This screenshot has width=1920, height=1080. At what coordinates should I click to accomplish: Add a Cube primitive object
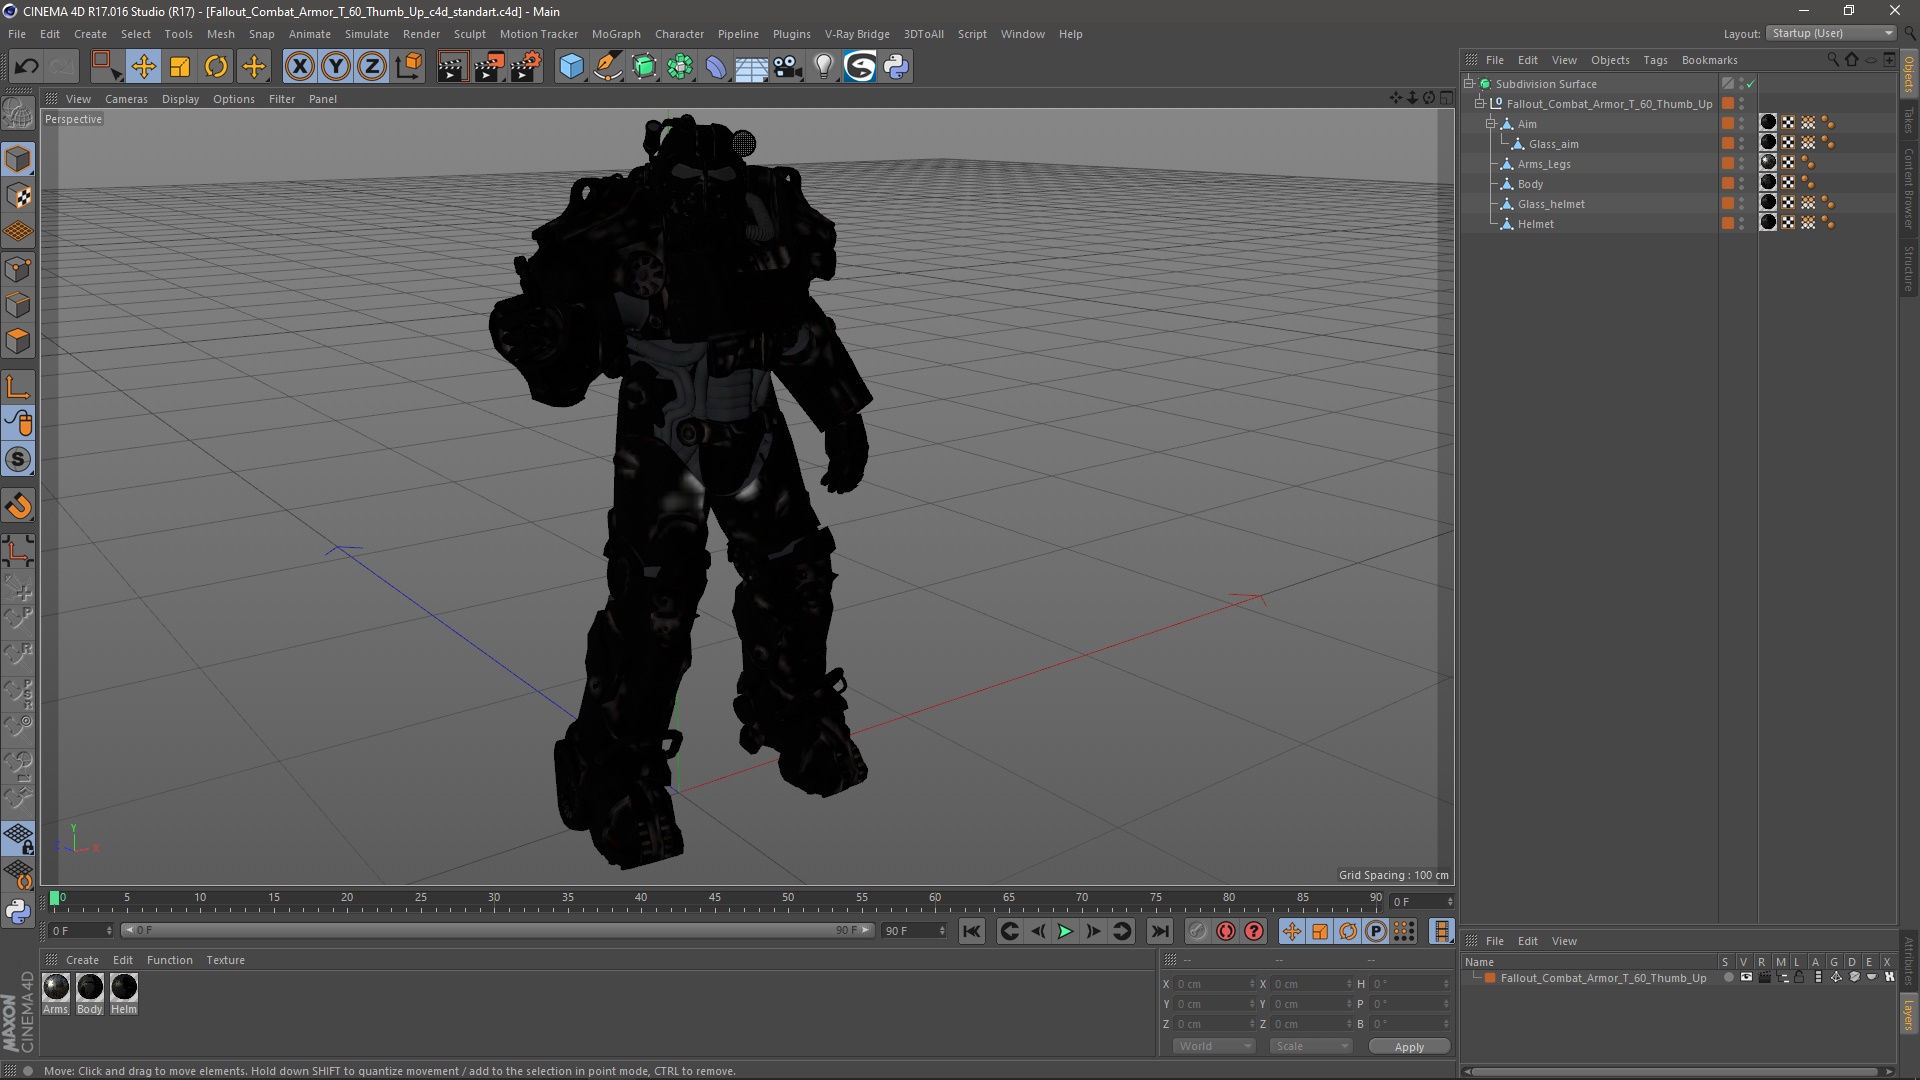(x=571, y=67)
